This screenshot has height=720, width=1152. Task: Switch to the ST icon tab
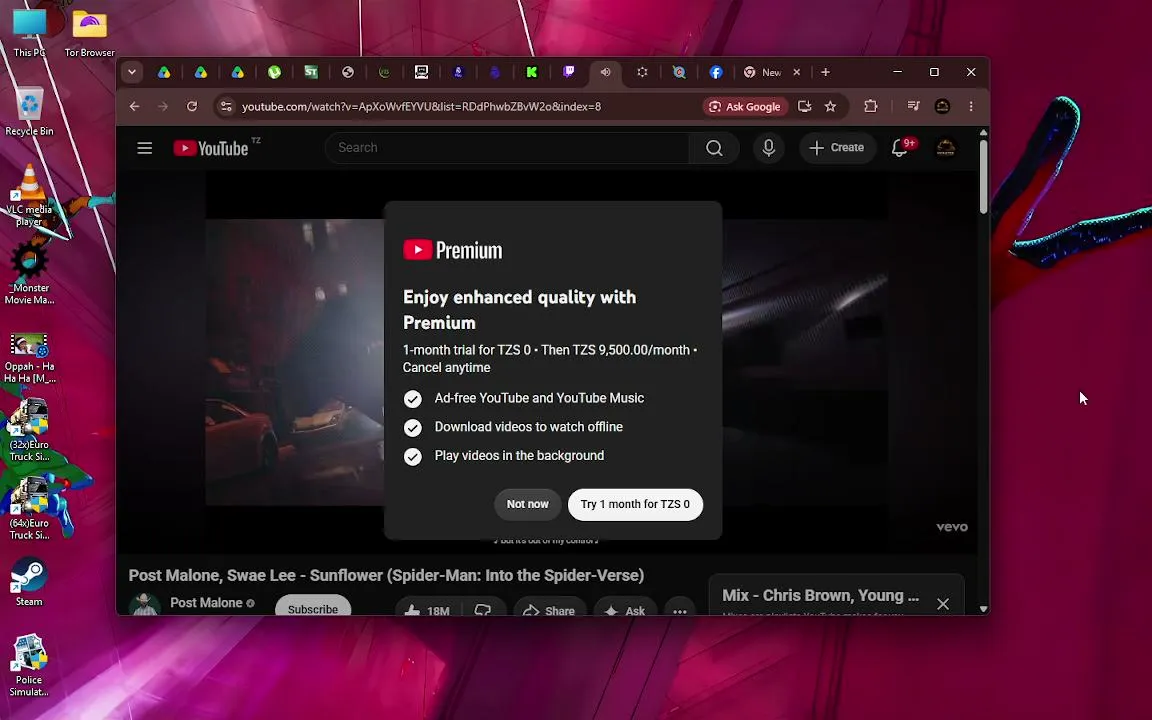pyautogui.click(x=311, y=72)
